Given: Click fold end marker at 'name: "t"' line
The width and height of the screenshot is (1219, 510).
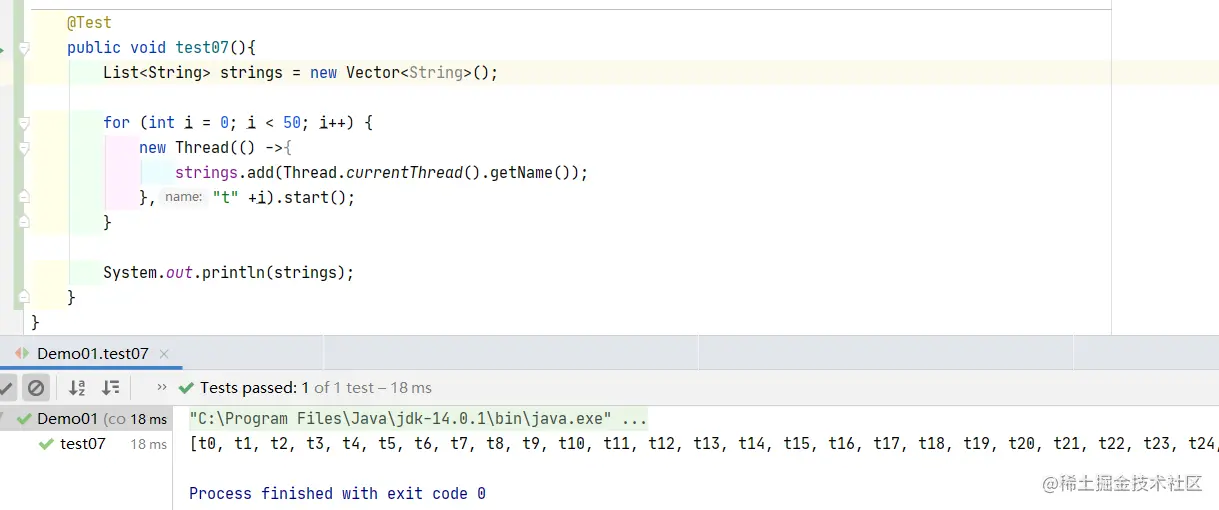Looking at the screenshot, I should (x=24, y=198).
